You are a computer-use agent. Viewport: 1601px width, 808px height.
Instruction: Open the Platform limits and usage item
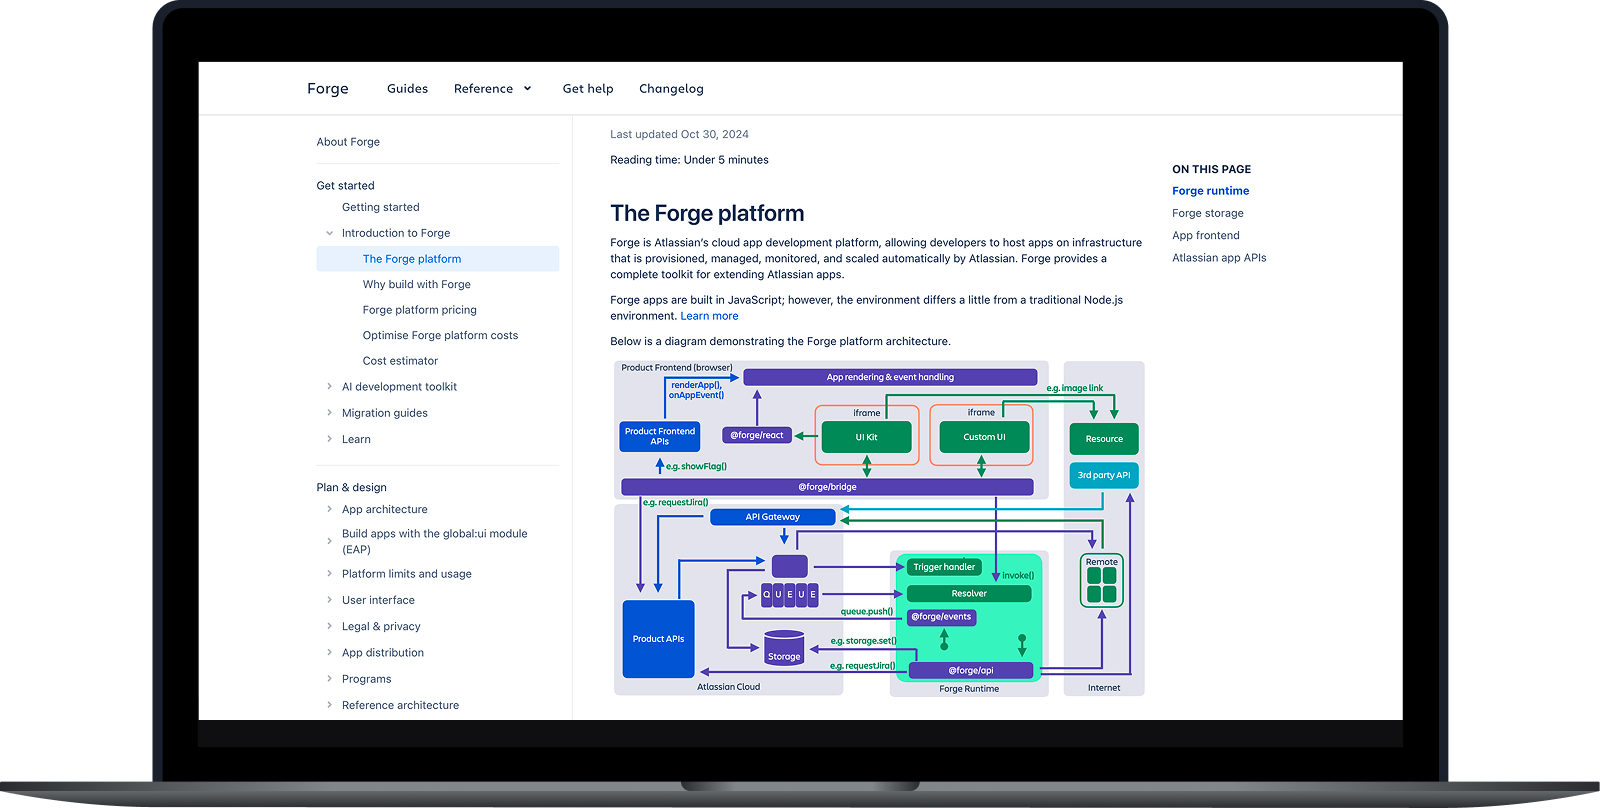(406, 574)
